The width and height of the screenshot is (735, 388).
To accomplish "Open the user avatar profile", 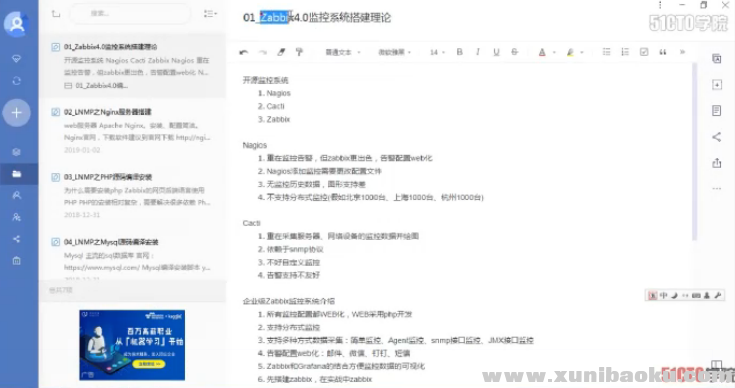I will coord(17,23).
